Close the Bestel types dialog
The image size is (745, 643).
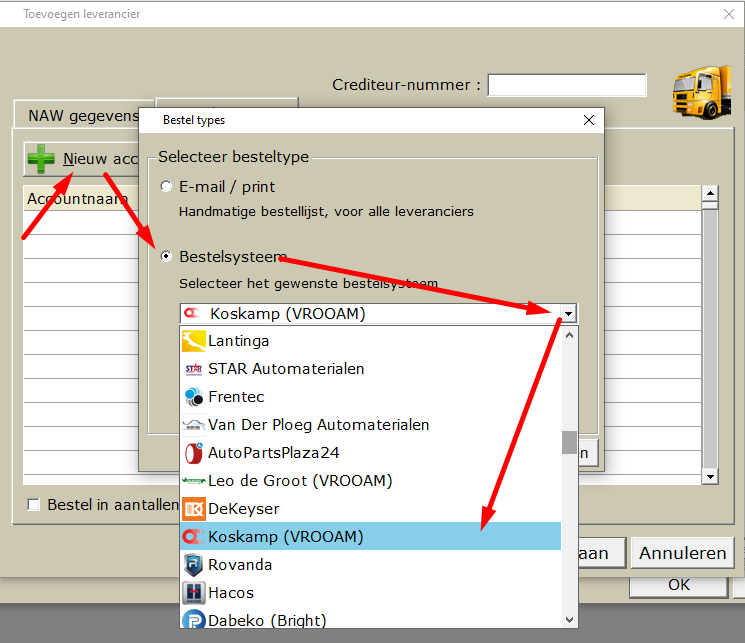(589, 120)
